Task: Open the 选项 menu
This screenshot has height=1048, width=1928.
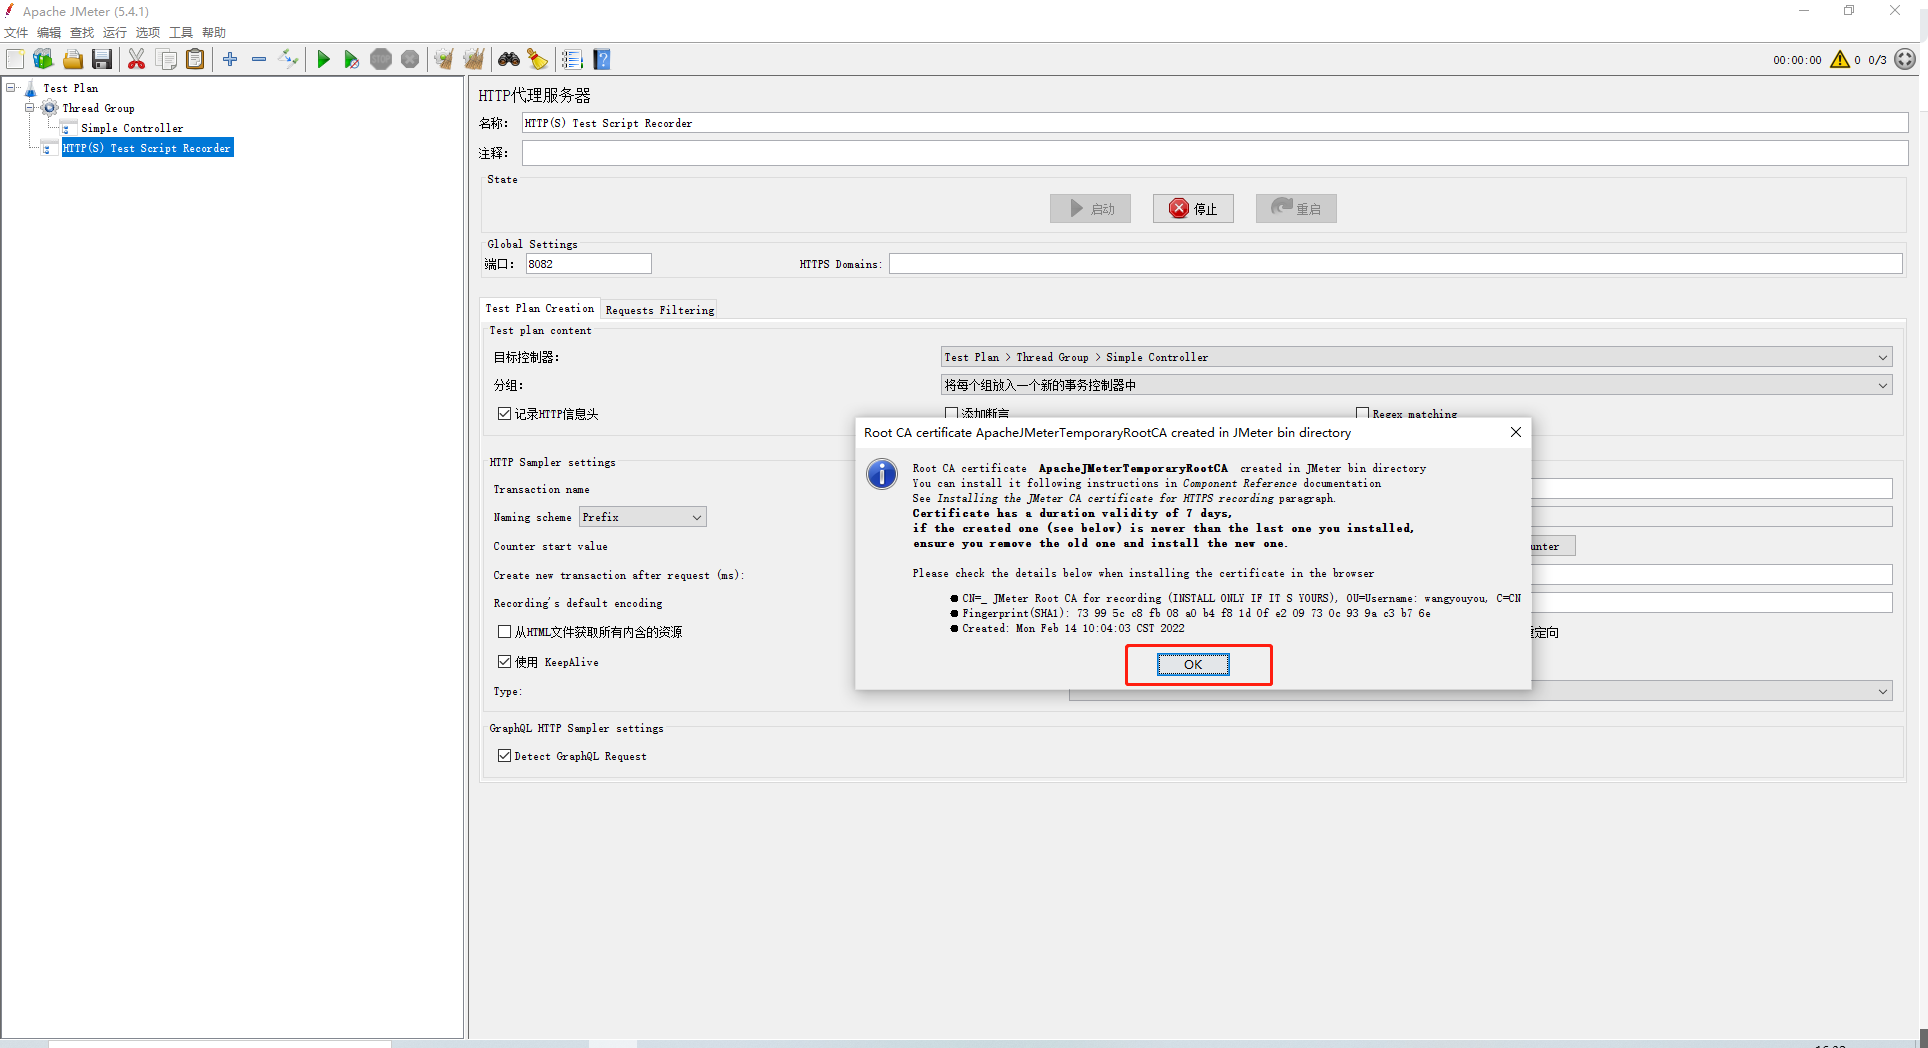Action: pos(148,32)
